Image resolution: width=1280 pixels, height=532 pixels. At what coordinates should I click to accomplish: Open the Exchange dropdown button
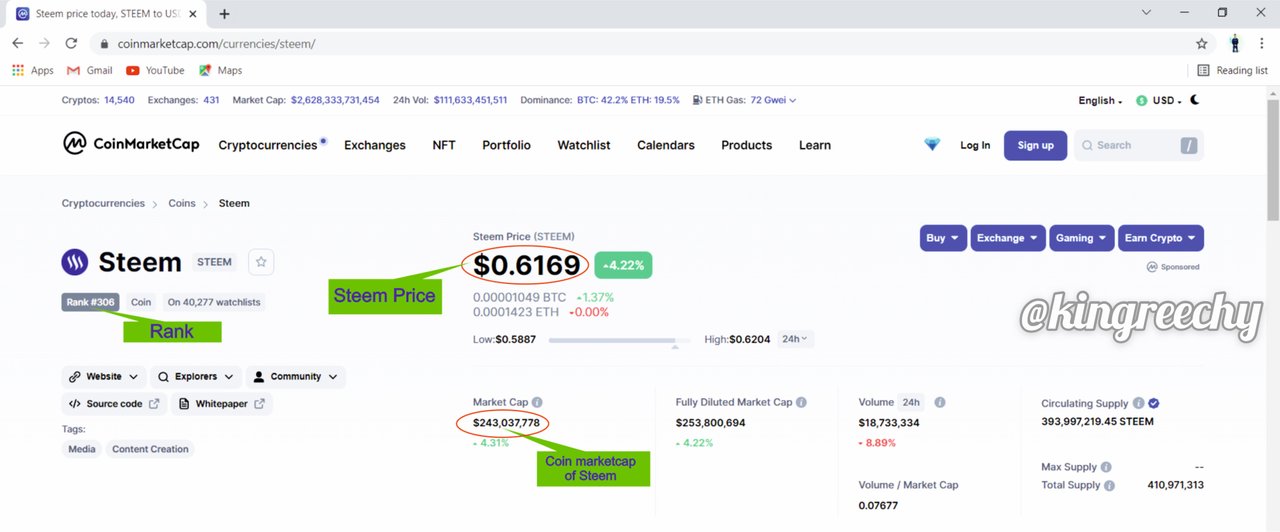coord(1008,238)
